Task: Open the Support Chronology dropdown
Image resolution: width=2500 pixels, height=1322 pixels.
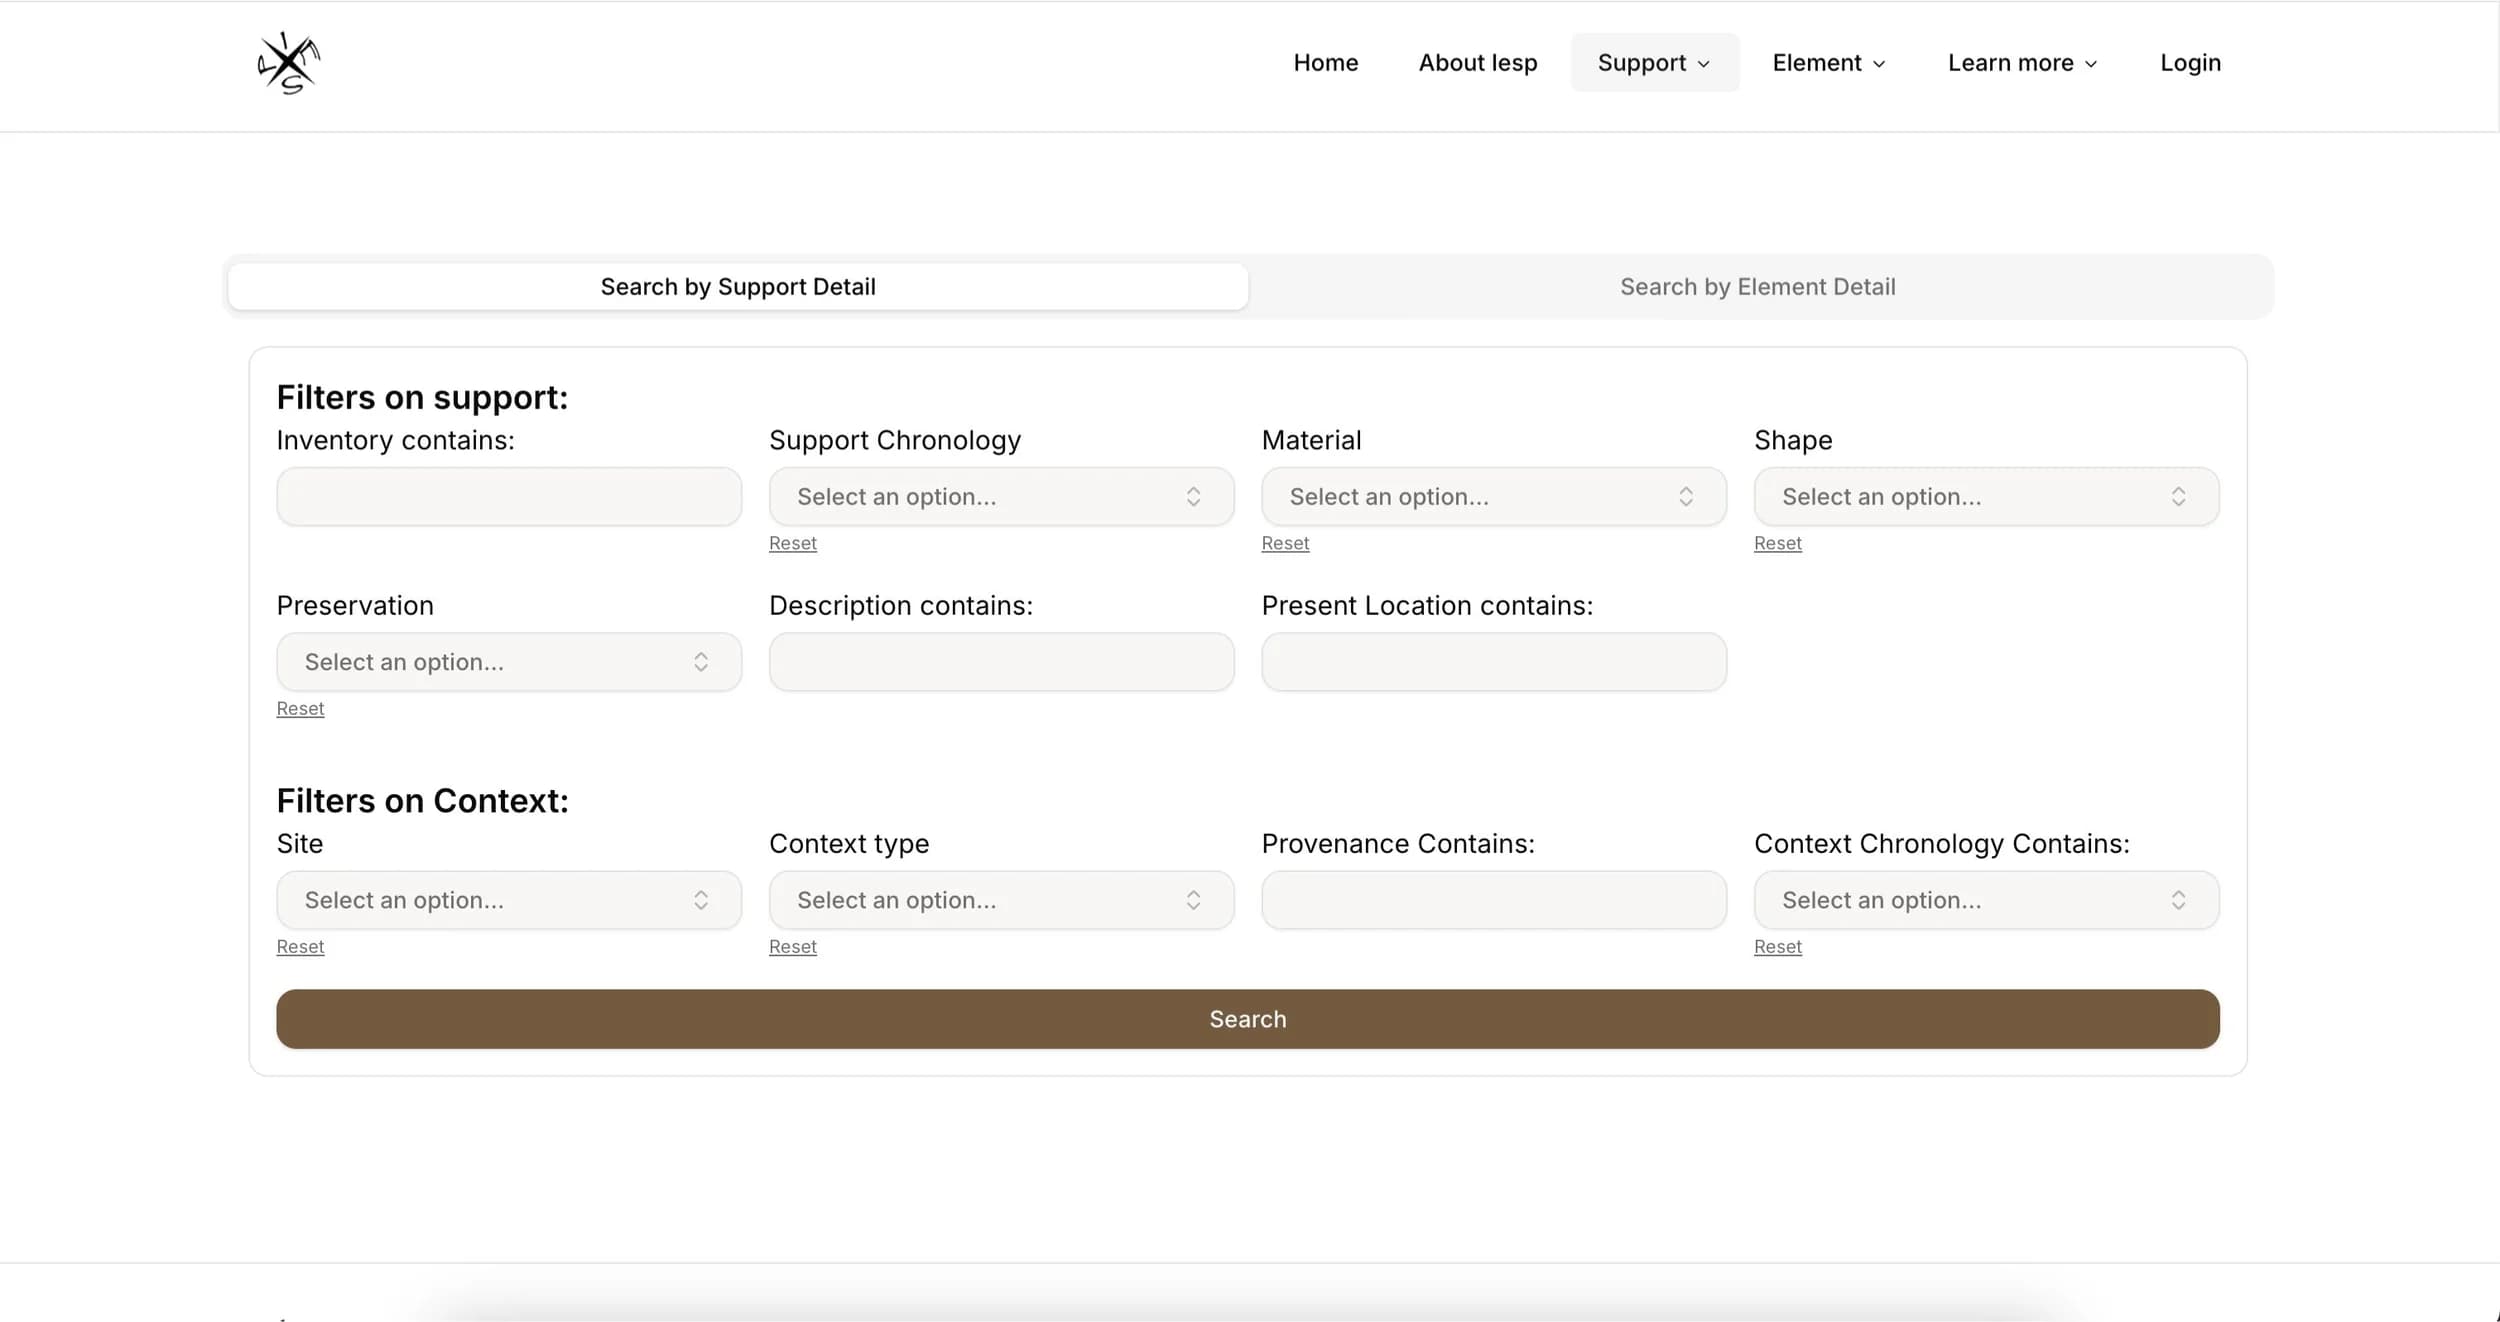Action: [x=1001, y=497]
